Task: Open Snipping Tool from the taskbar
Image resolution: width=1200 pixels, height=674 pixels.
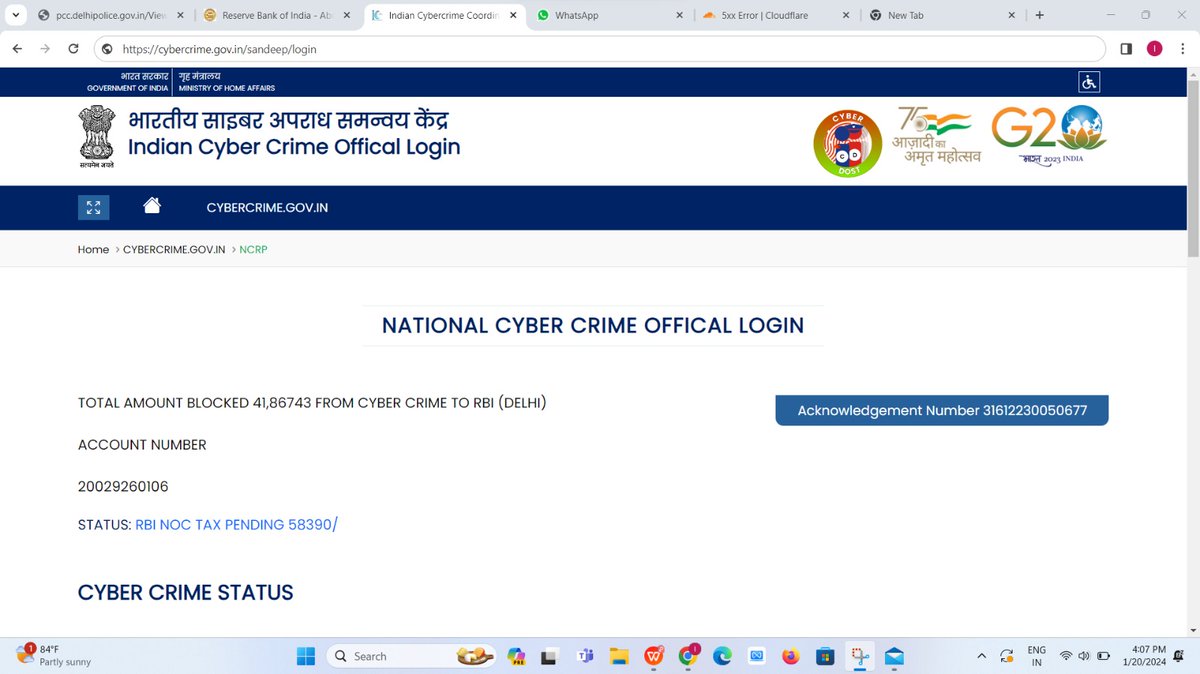Action: point(860,656)
